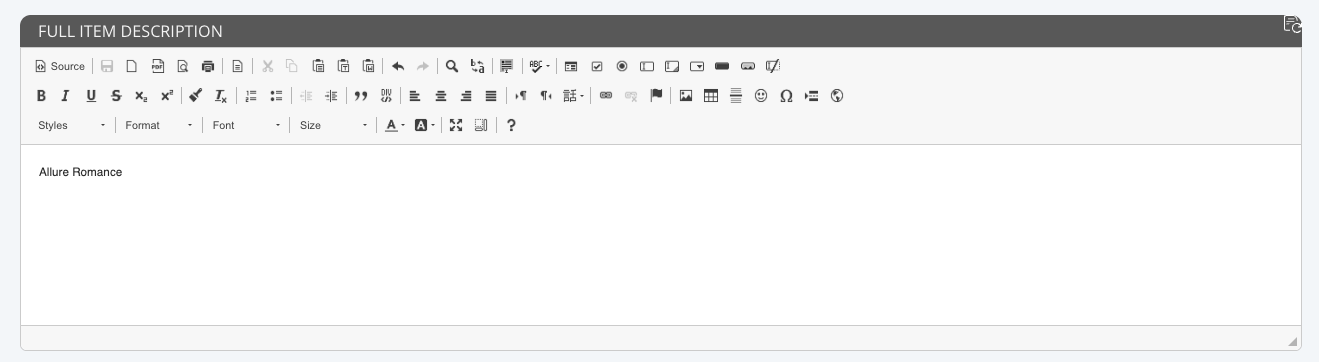
Task: Open the Set Language dropdown
Action: coord(574,96)
